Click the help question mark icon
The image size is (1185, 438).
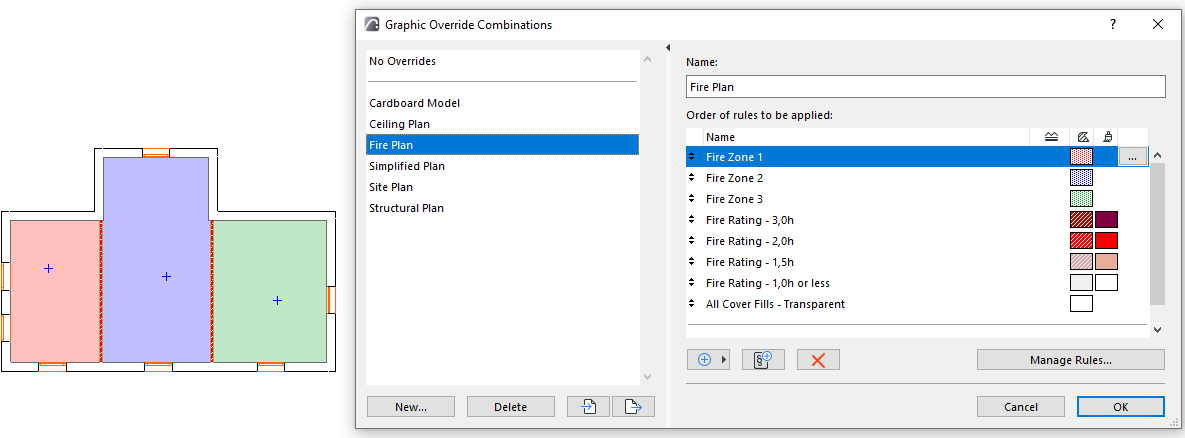point(1113,25)
